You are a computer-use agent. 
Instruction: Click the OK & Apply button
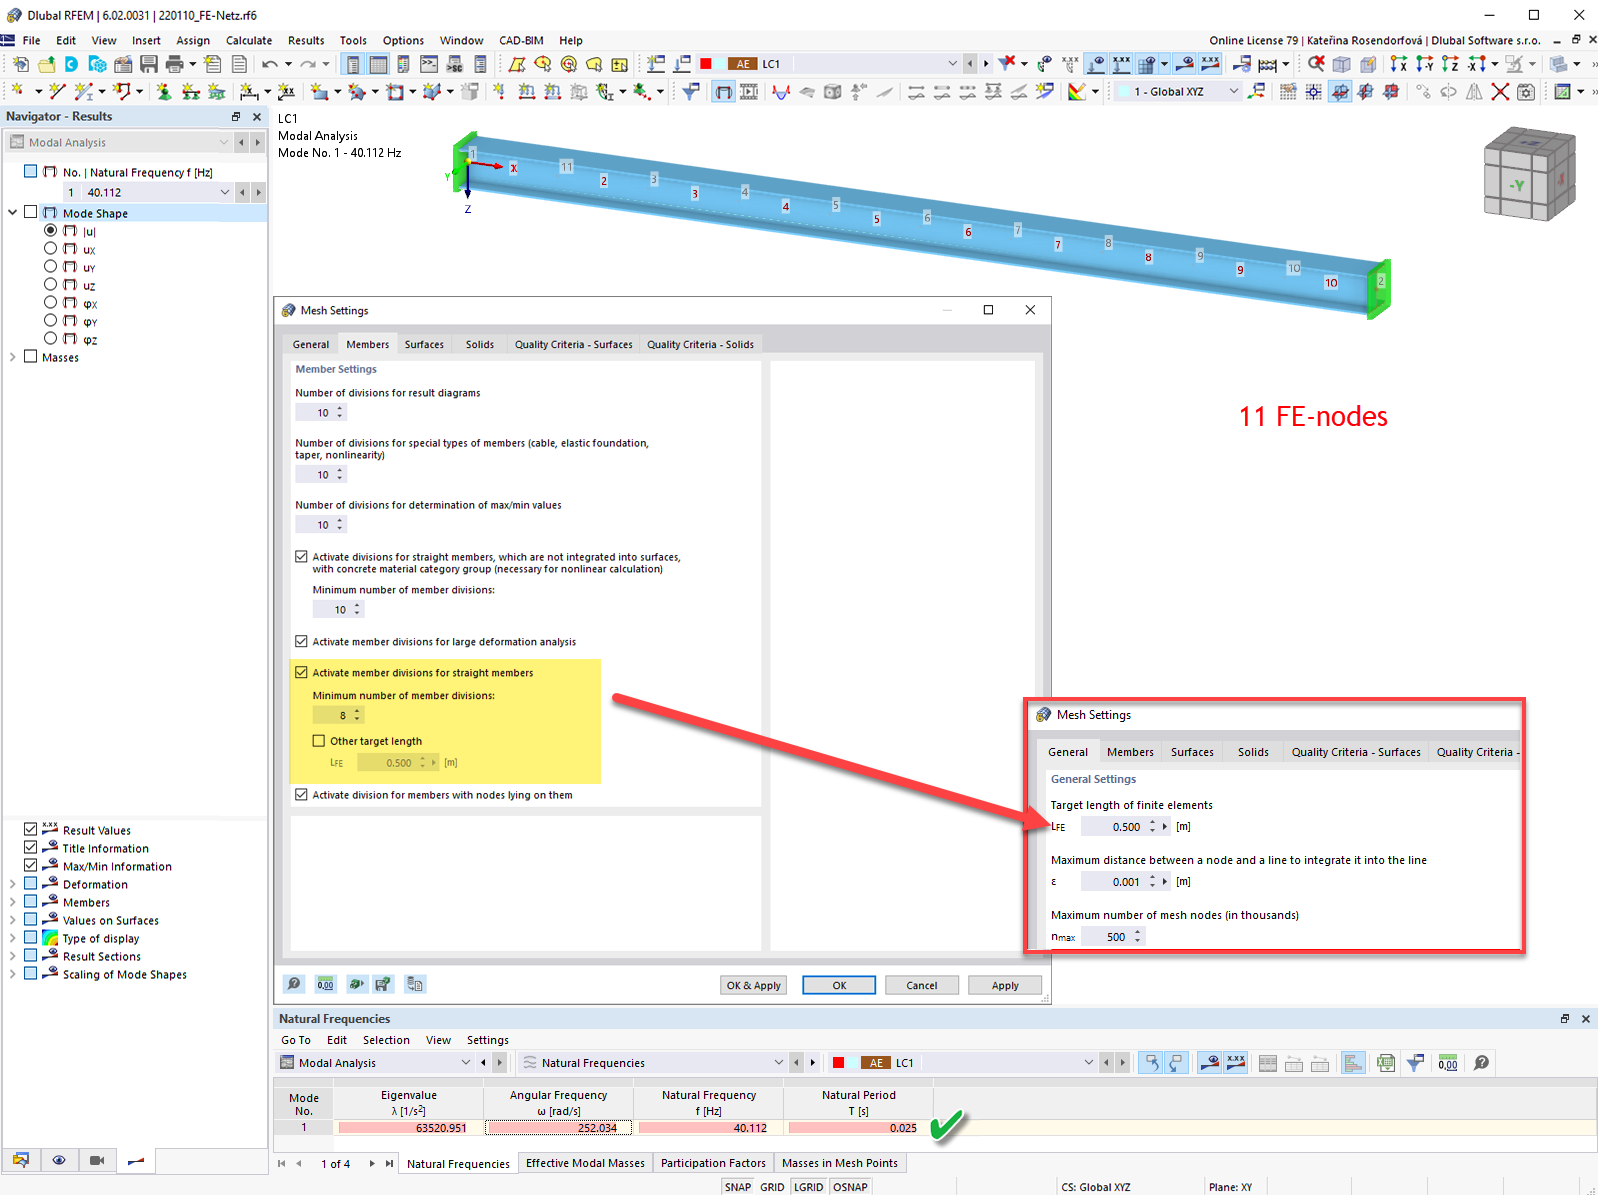click(x=753, y=985)
